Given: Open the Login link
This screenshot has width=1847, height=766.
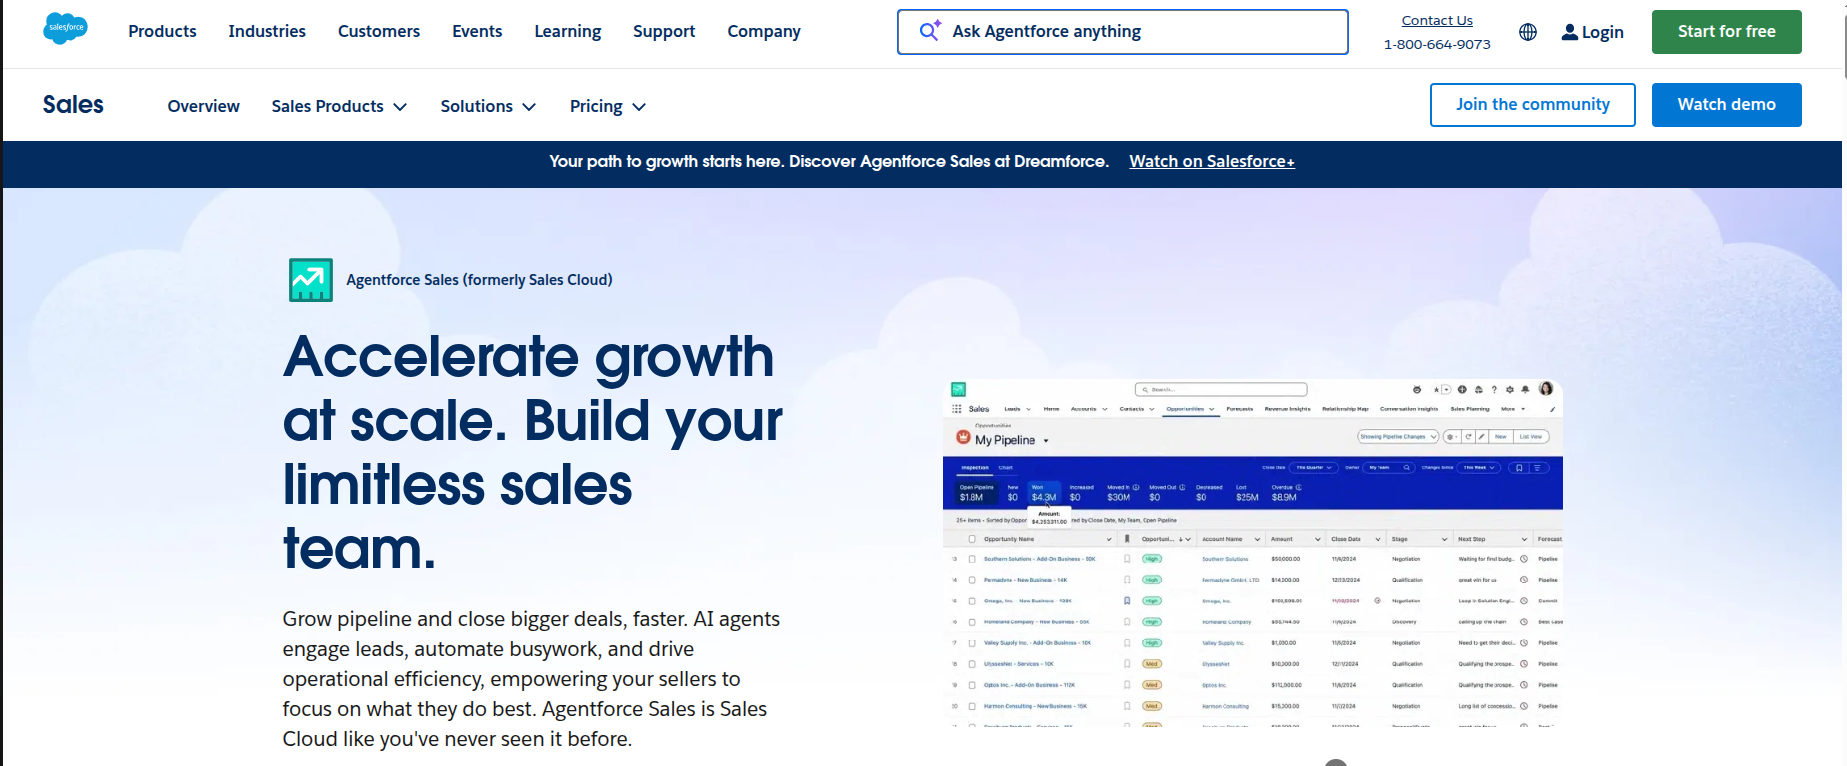Looking at the screenshot, I should tap(1592, 32).
